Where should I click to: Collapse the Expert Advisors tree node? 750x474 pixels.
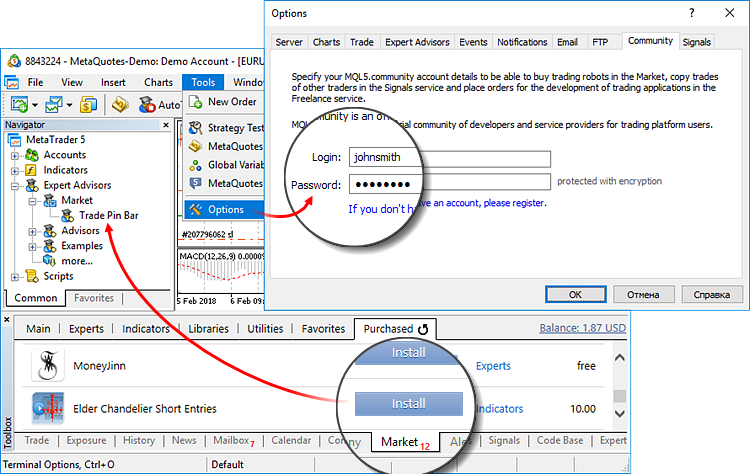pyautogui.click(x=15, y=186)
